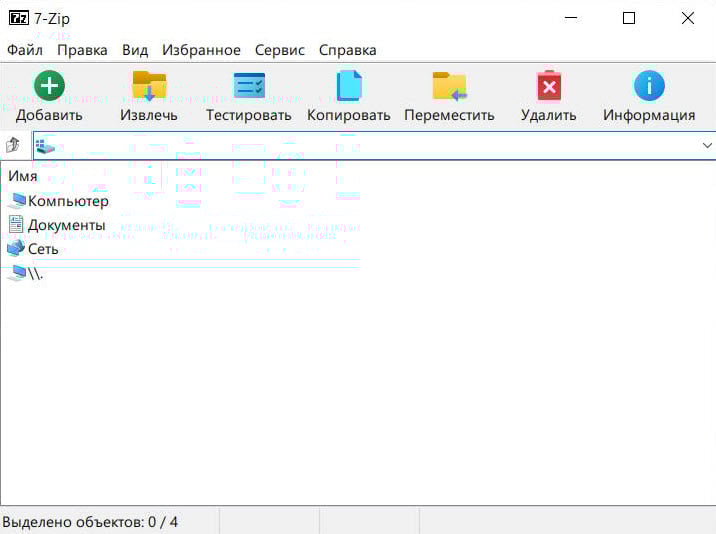Click the Переместить label in the toolbar
The width and height of the screenshot is (716, 534).
pos(449,115)
